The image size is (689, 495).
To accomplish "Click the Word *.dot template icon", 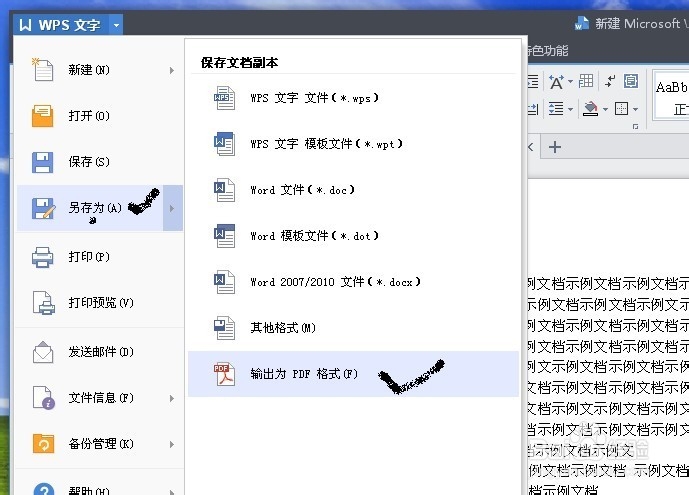I will (x=224, y=236).
